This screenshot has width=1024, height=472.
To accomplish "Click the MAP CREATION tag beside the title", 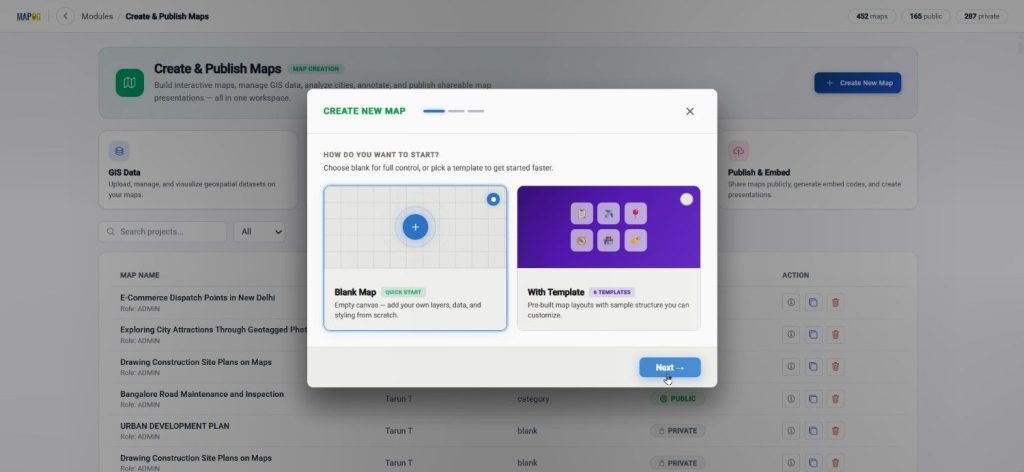I will [x=315, y=69].
